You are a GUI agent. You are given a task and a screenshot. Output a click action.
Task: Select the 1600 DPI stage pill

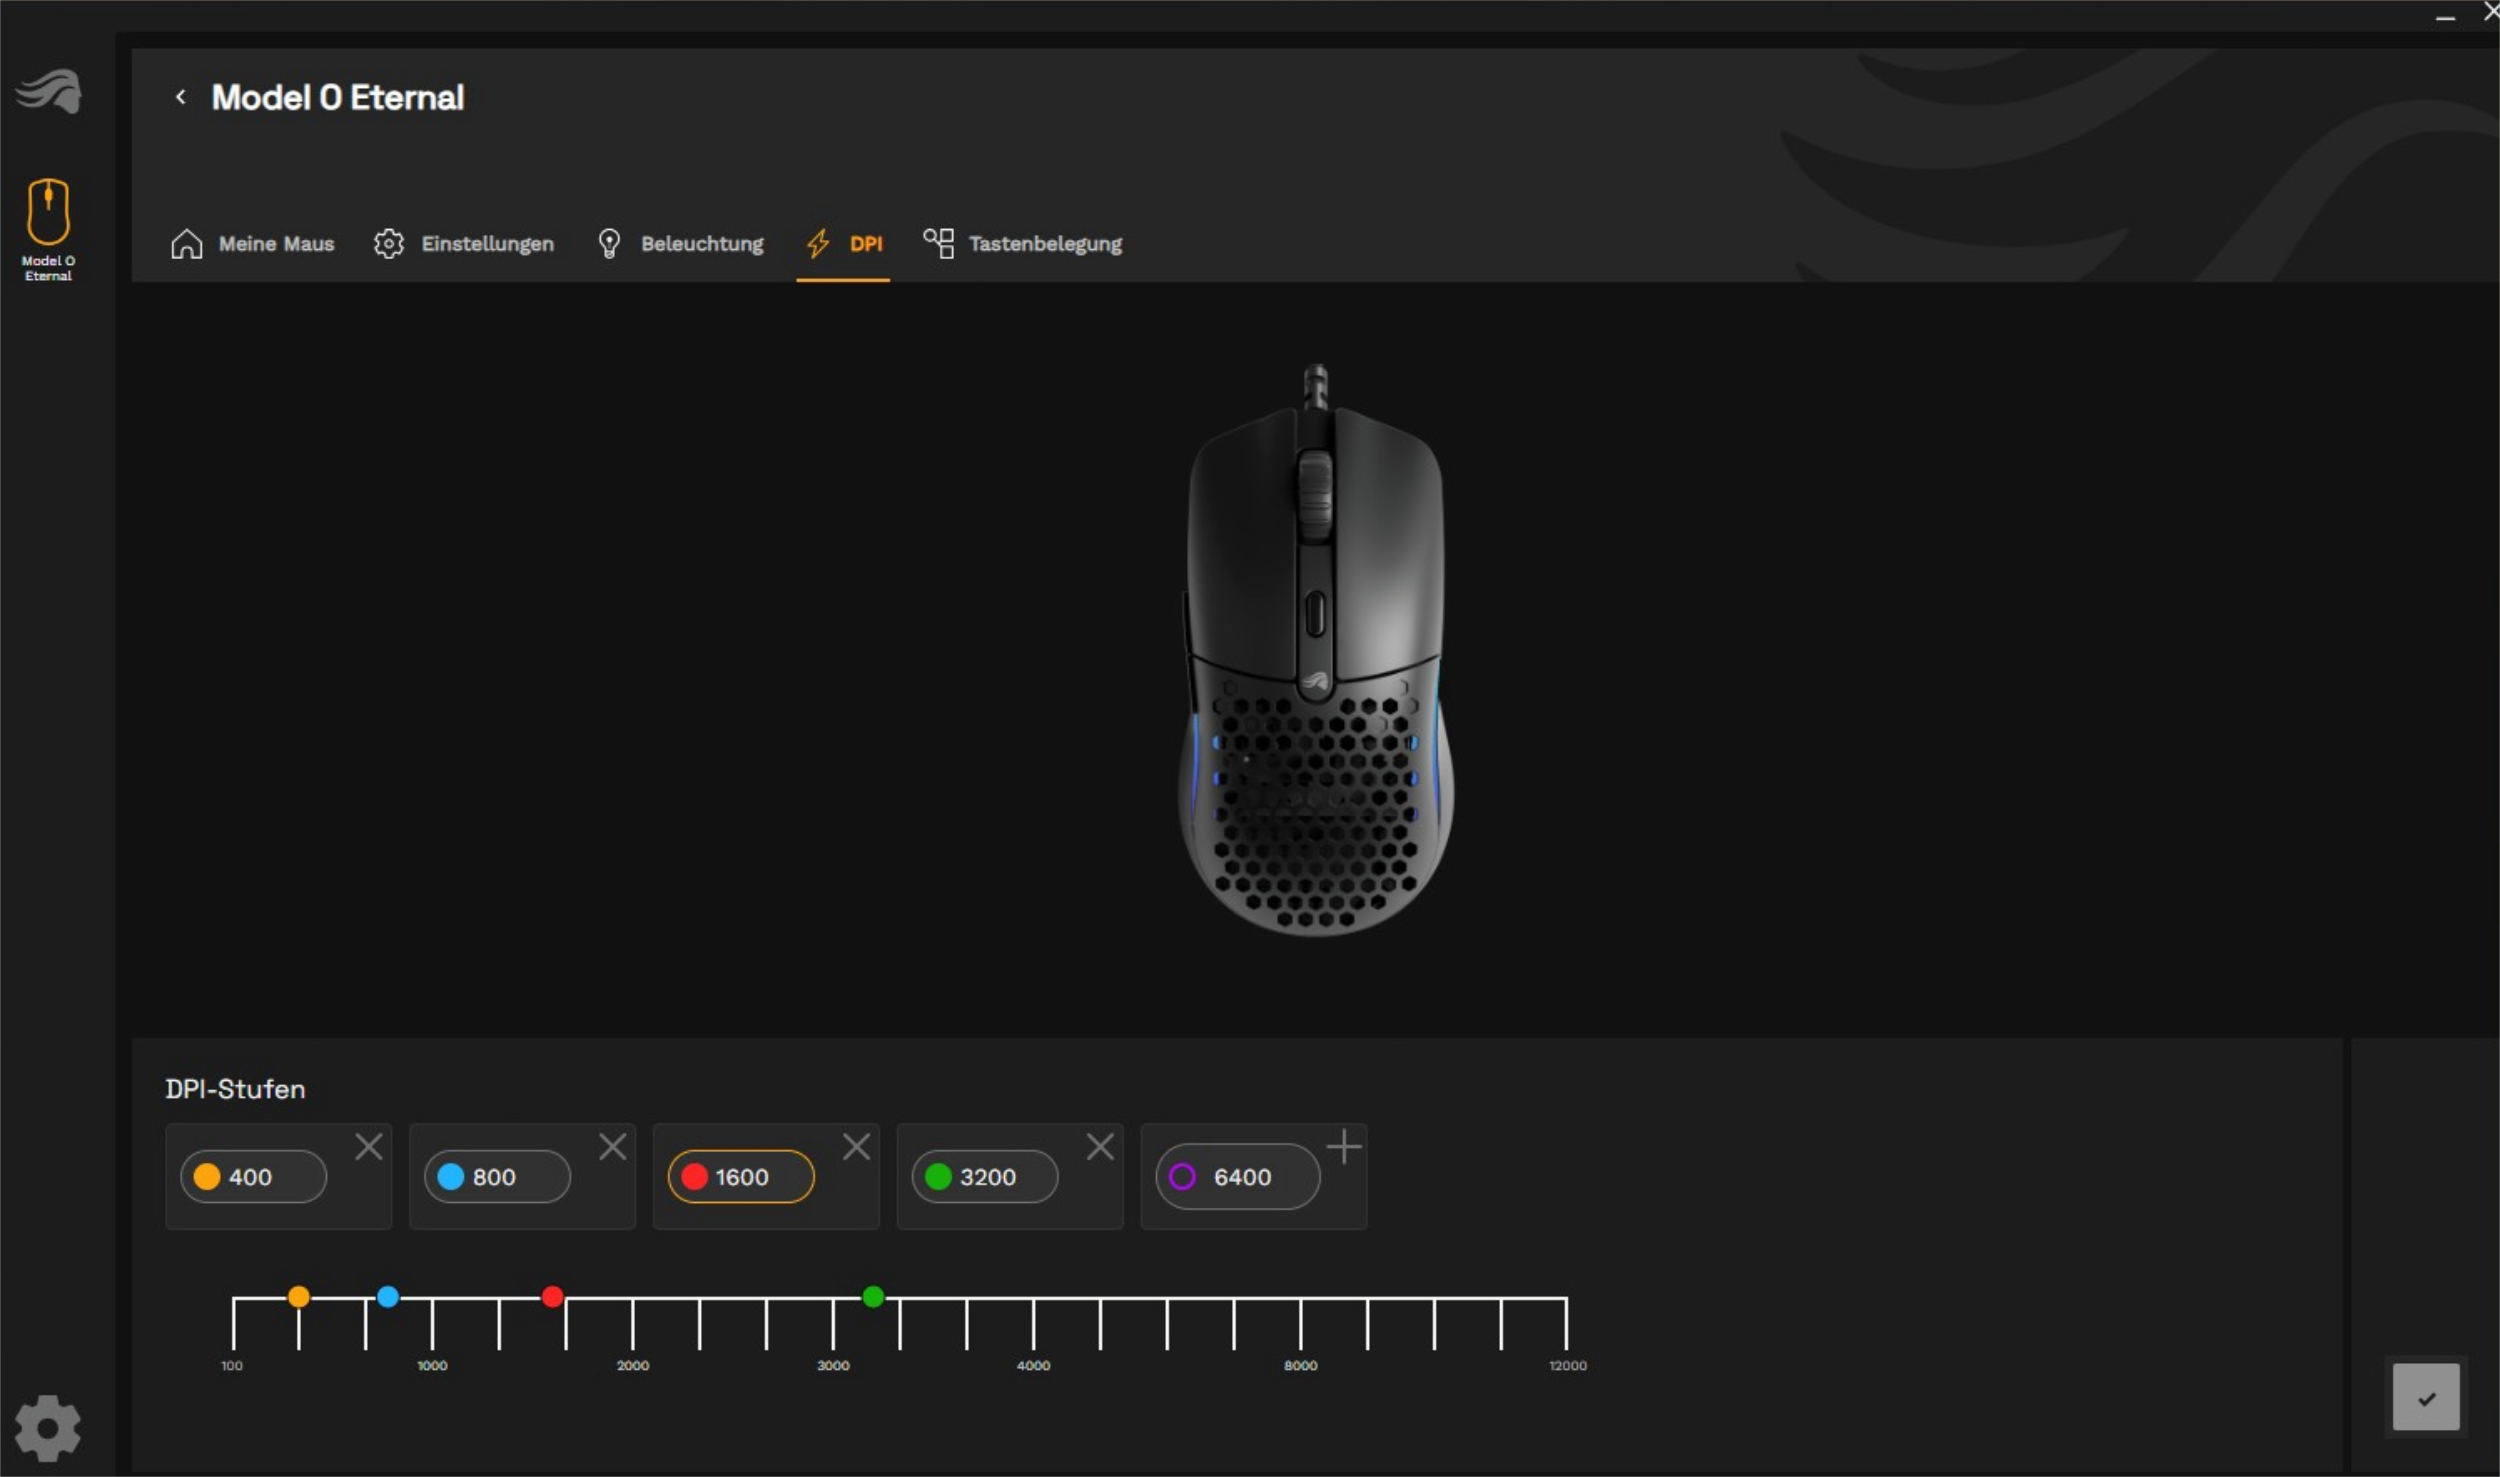[x=741, y=1177]
